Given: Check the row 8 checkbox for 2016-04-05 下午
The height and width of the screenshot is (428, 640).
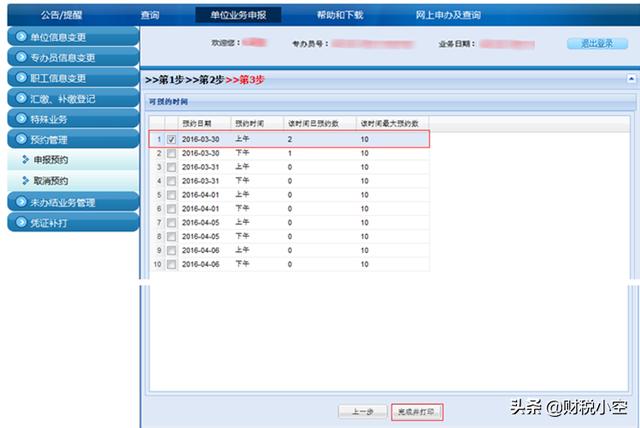Looking at the screenshot, I should click(171, 237).
